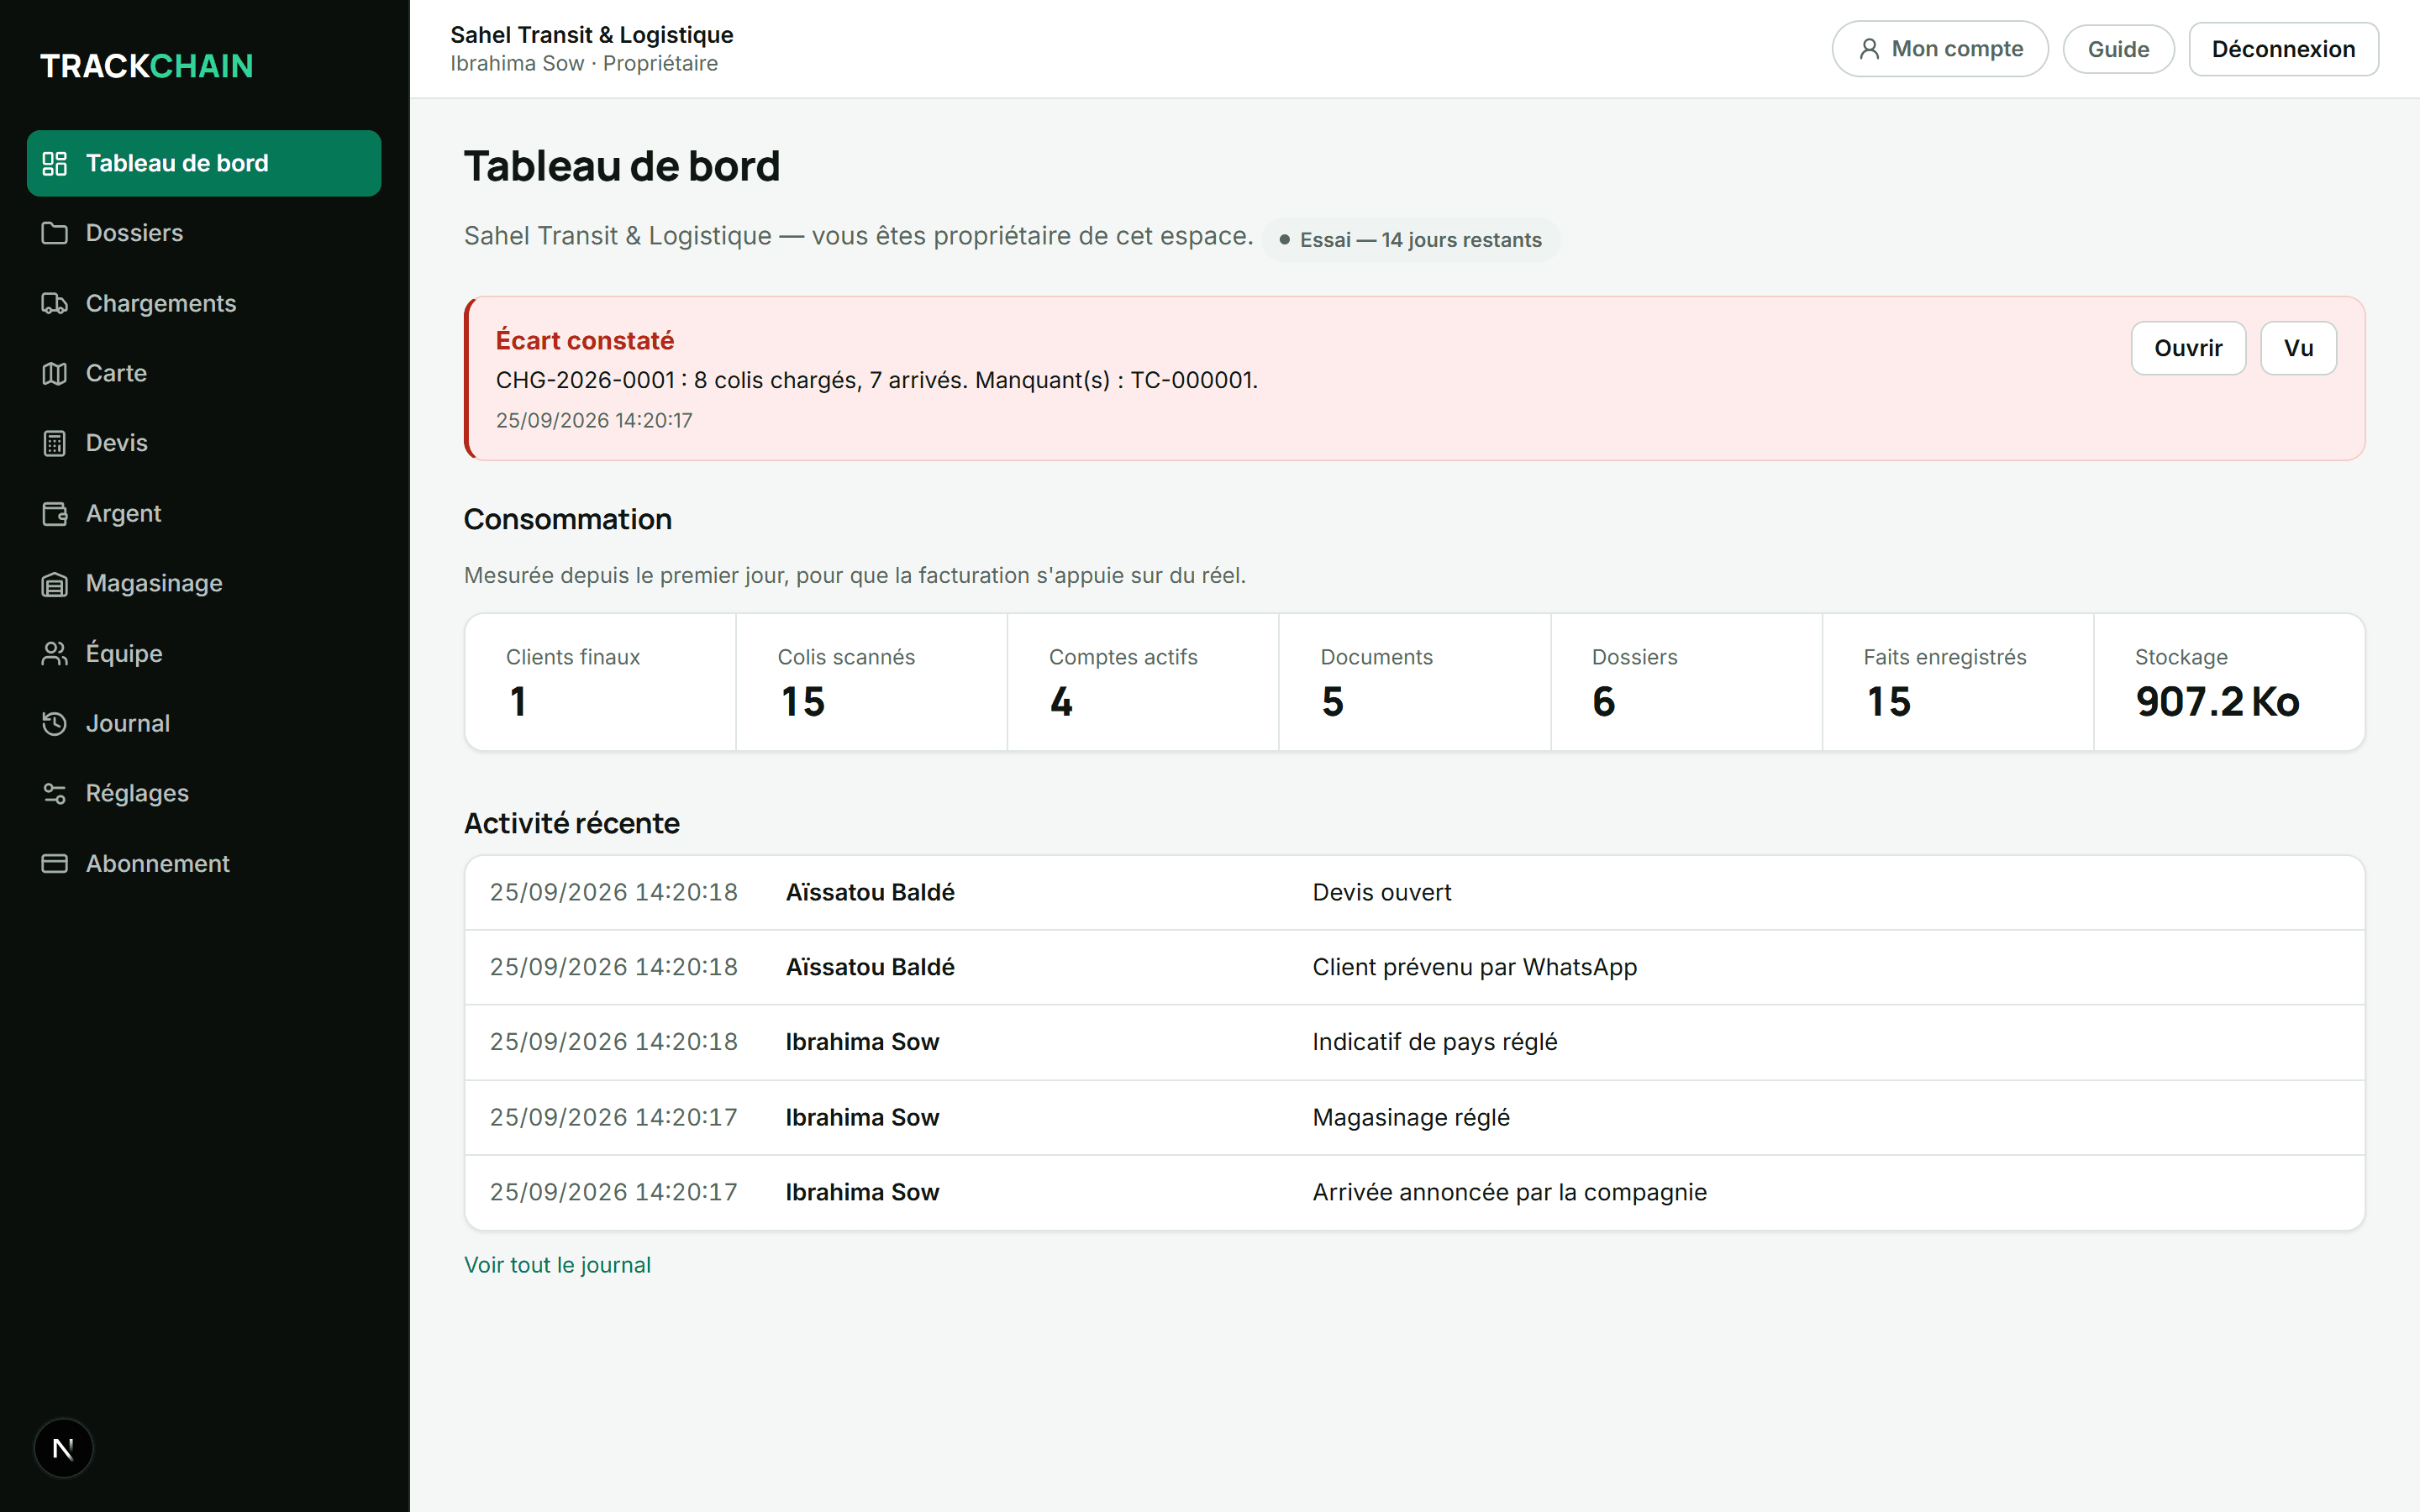Screen dimensions: 2420x1512
Task: Click the Client prévenu par WhatsApp entry
Action: pos(1414,967)
